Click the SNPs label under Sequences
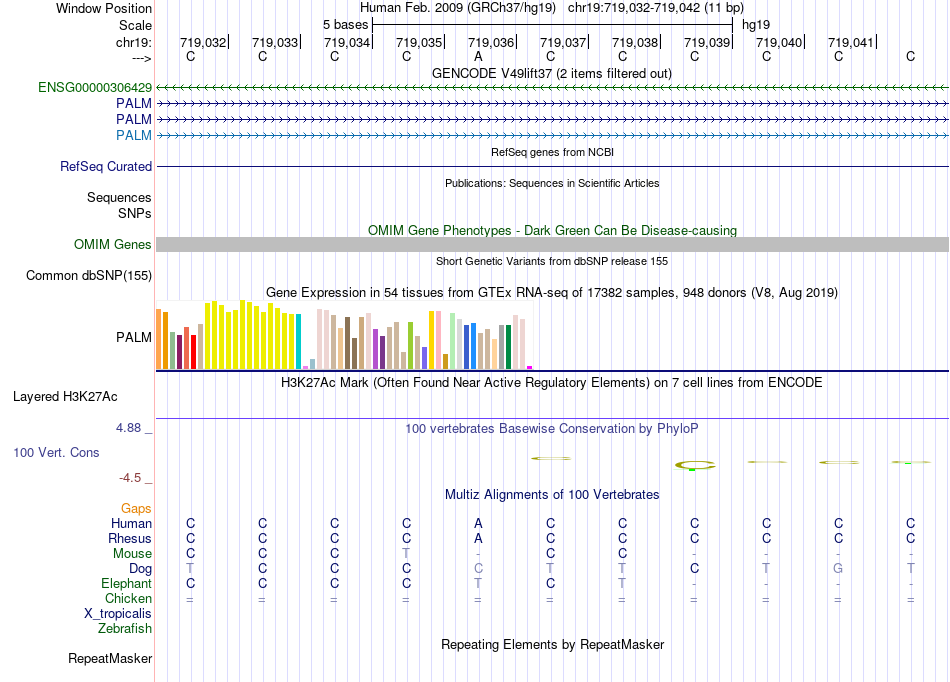Image resolution: width=950 pixels, height=682 pixels. pos(135,213)
